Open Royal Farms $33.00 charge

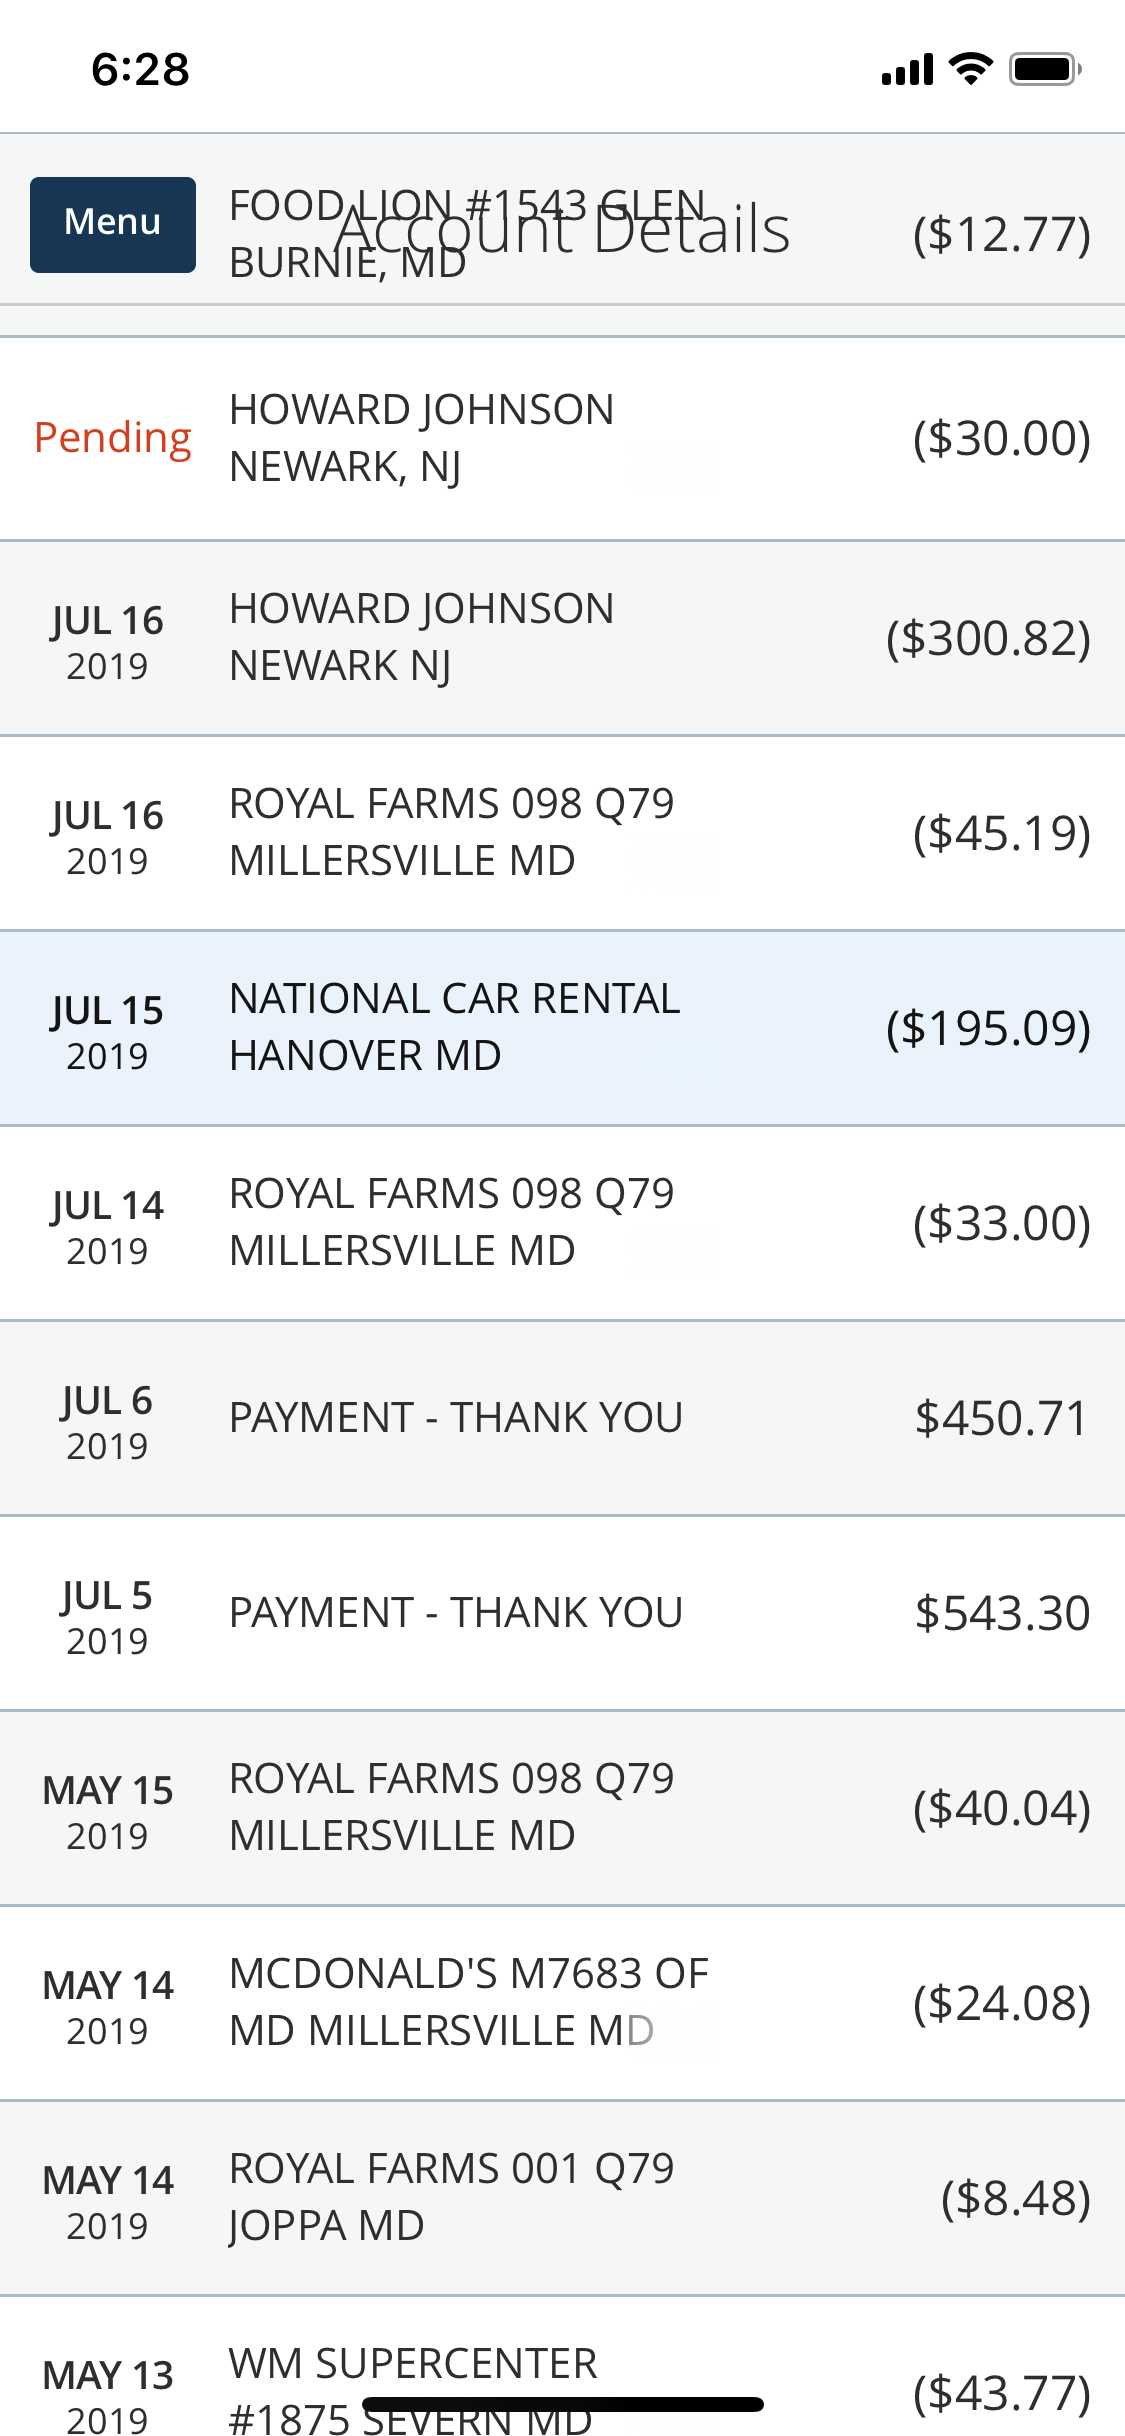[x=562, y=1223]
